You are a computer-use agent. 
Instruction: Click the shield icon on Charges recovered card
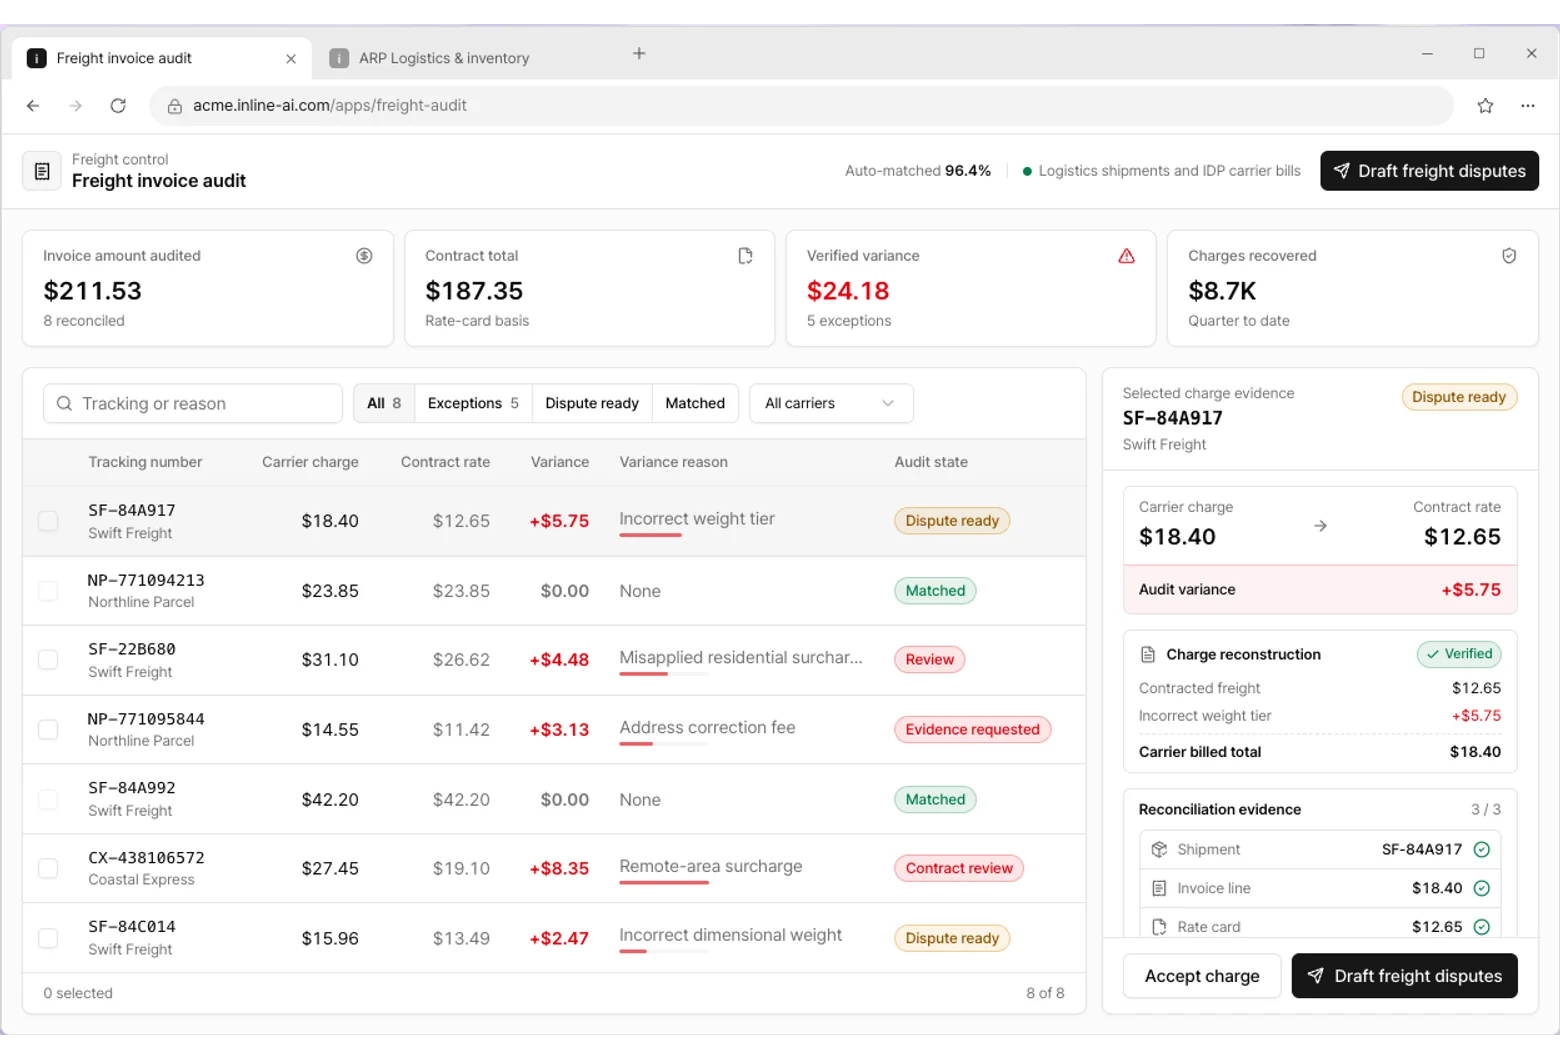[1509, 256]
